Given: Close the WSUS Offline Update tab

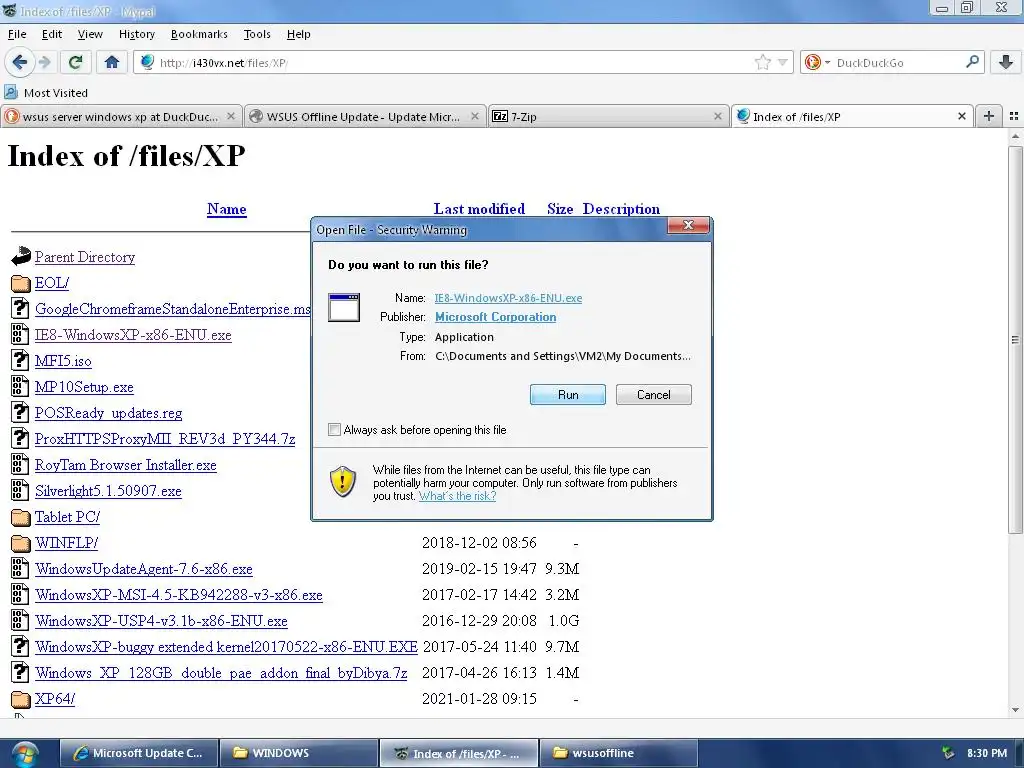Looking at the screenshot, I should pos(475,116).
